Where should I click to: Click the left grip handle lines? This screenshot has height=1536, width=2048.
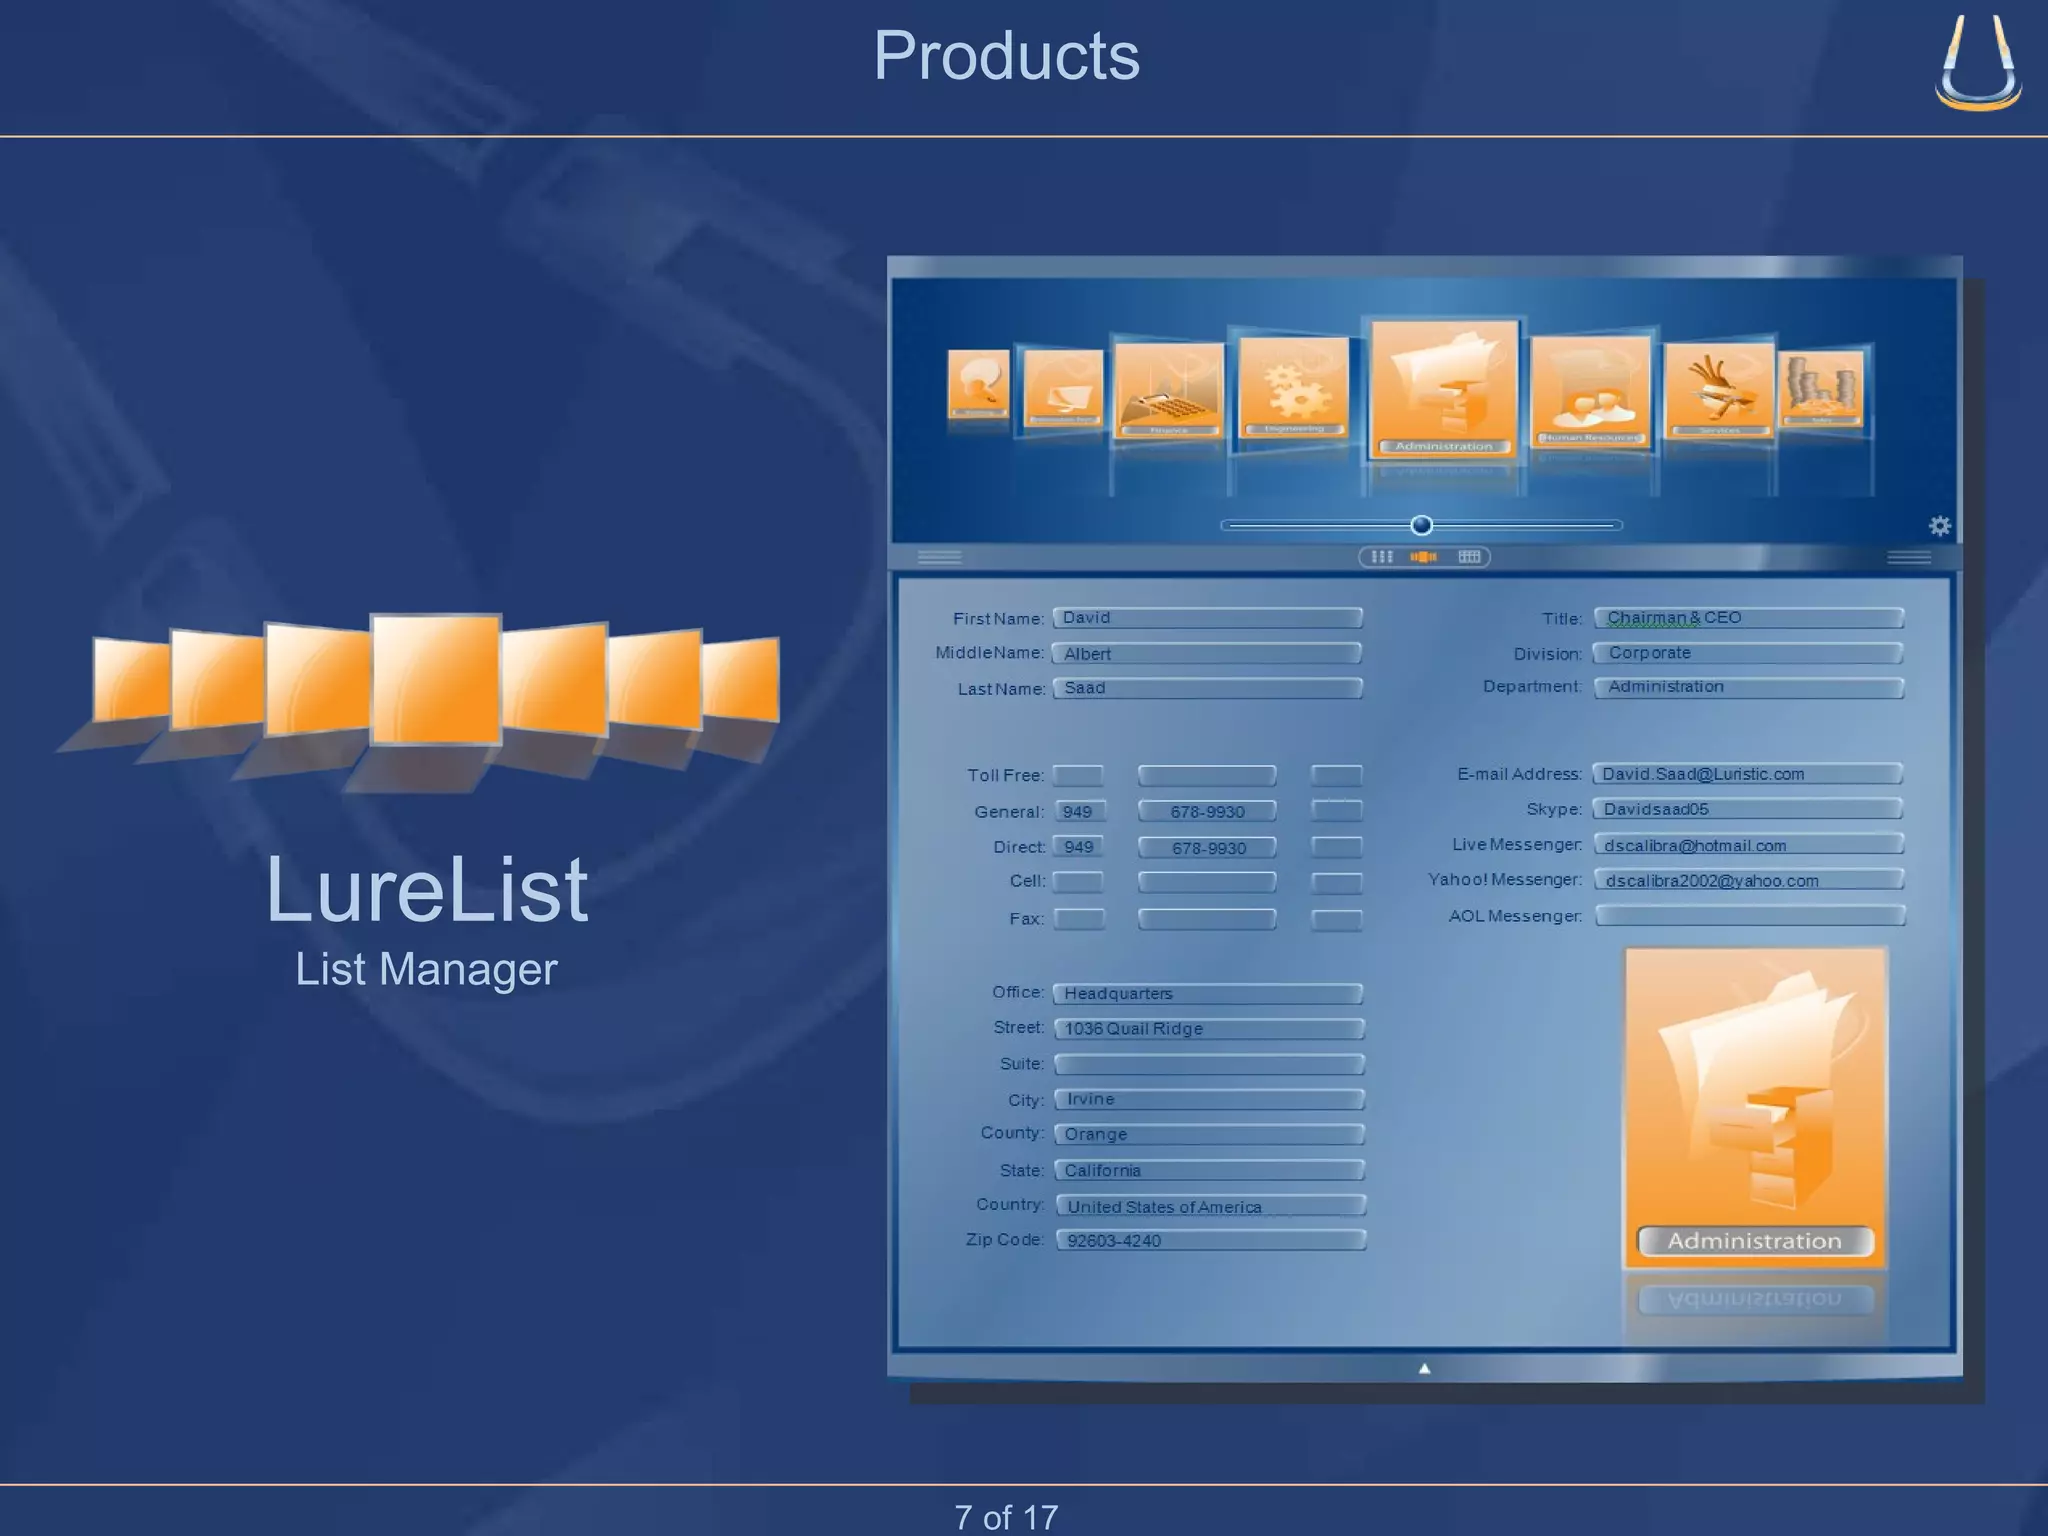coord(940,557)
